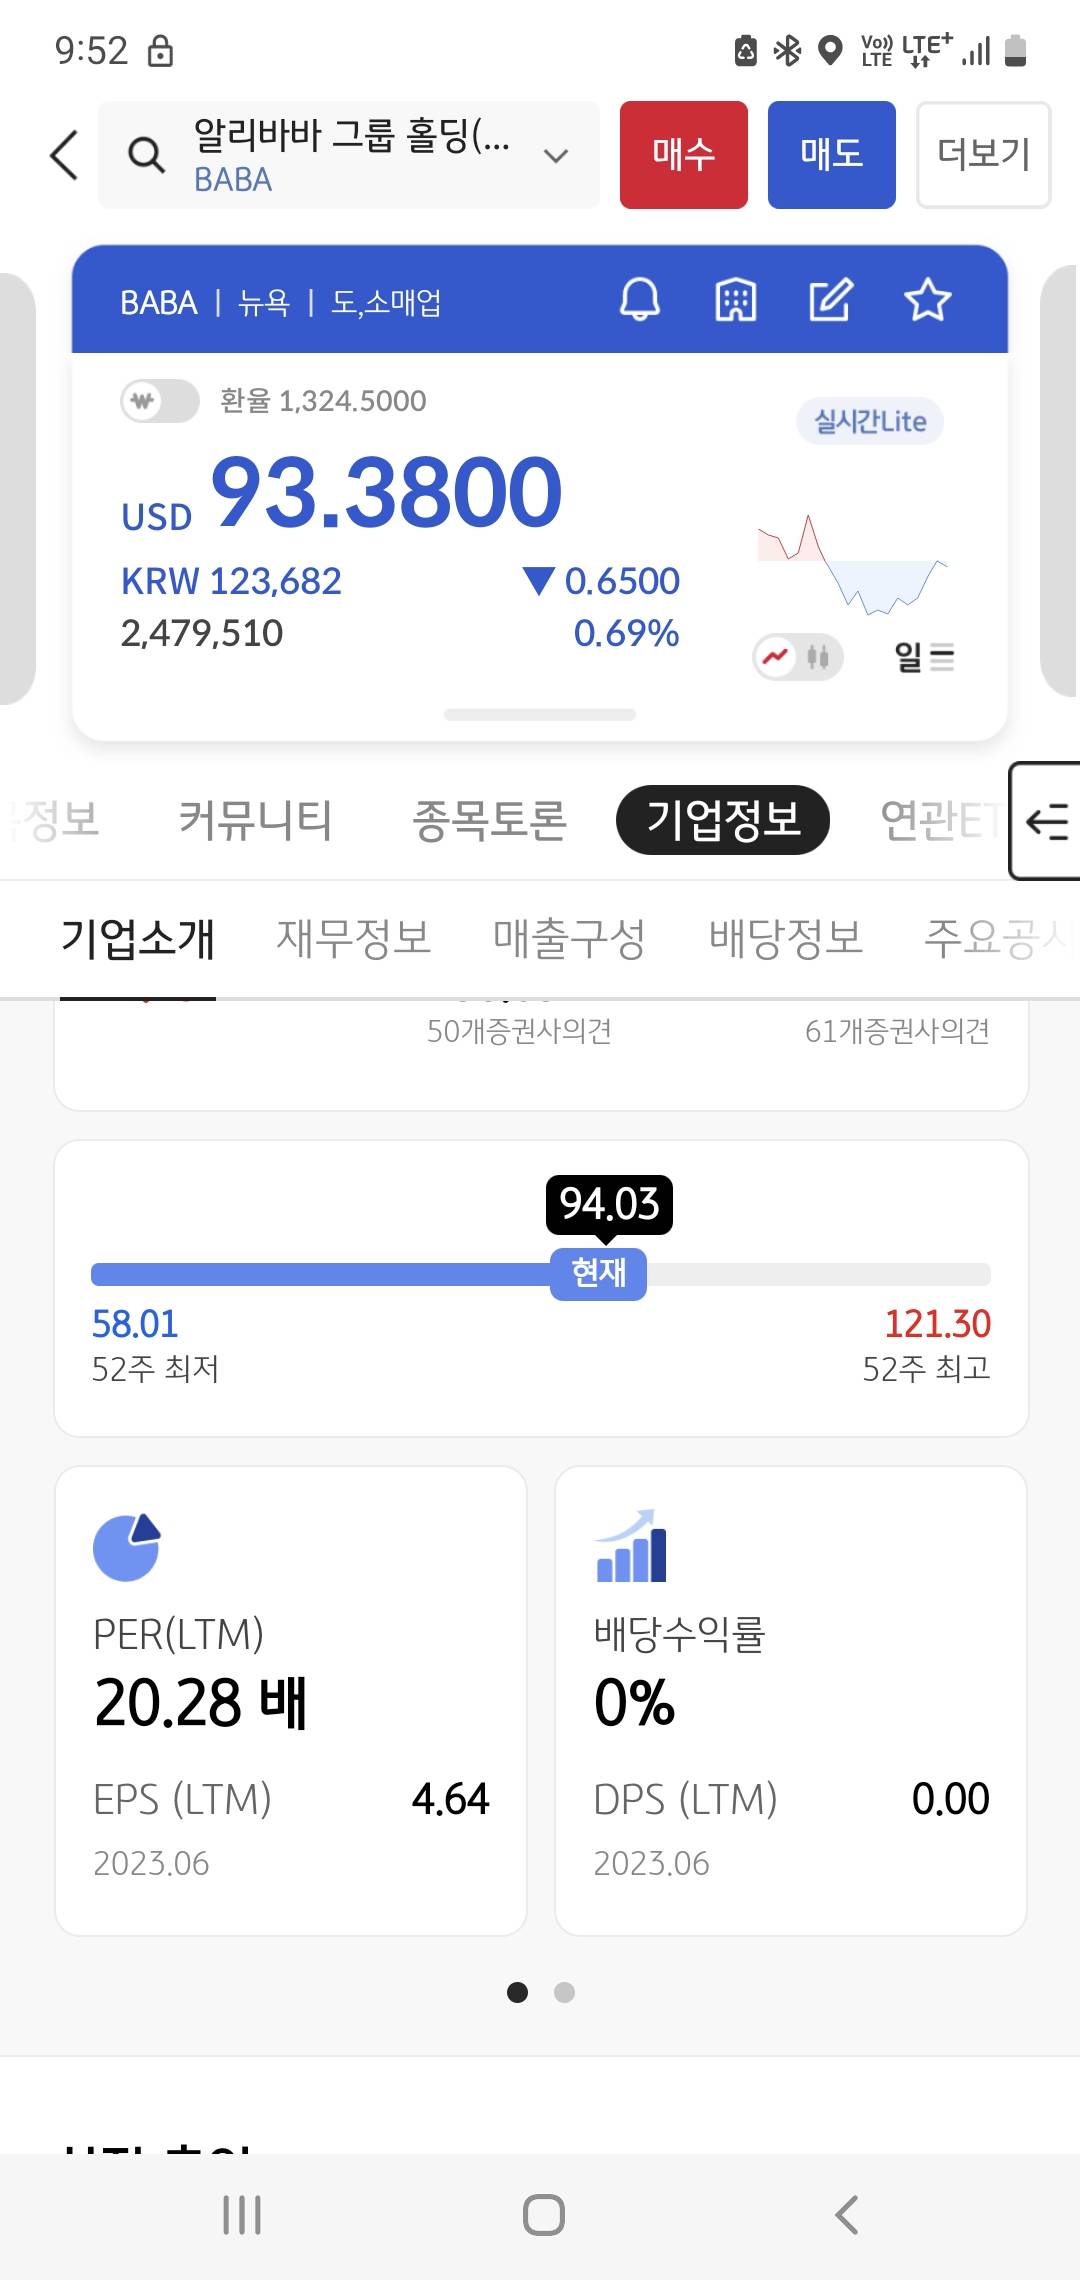Open company building icon in header
This screenshot has width=1080, height=2280.
tap(735, 300)
